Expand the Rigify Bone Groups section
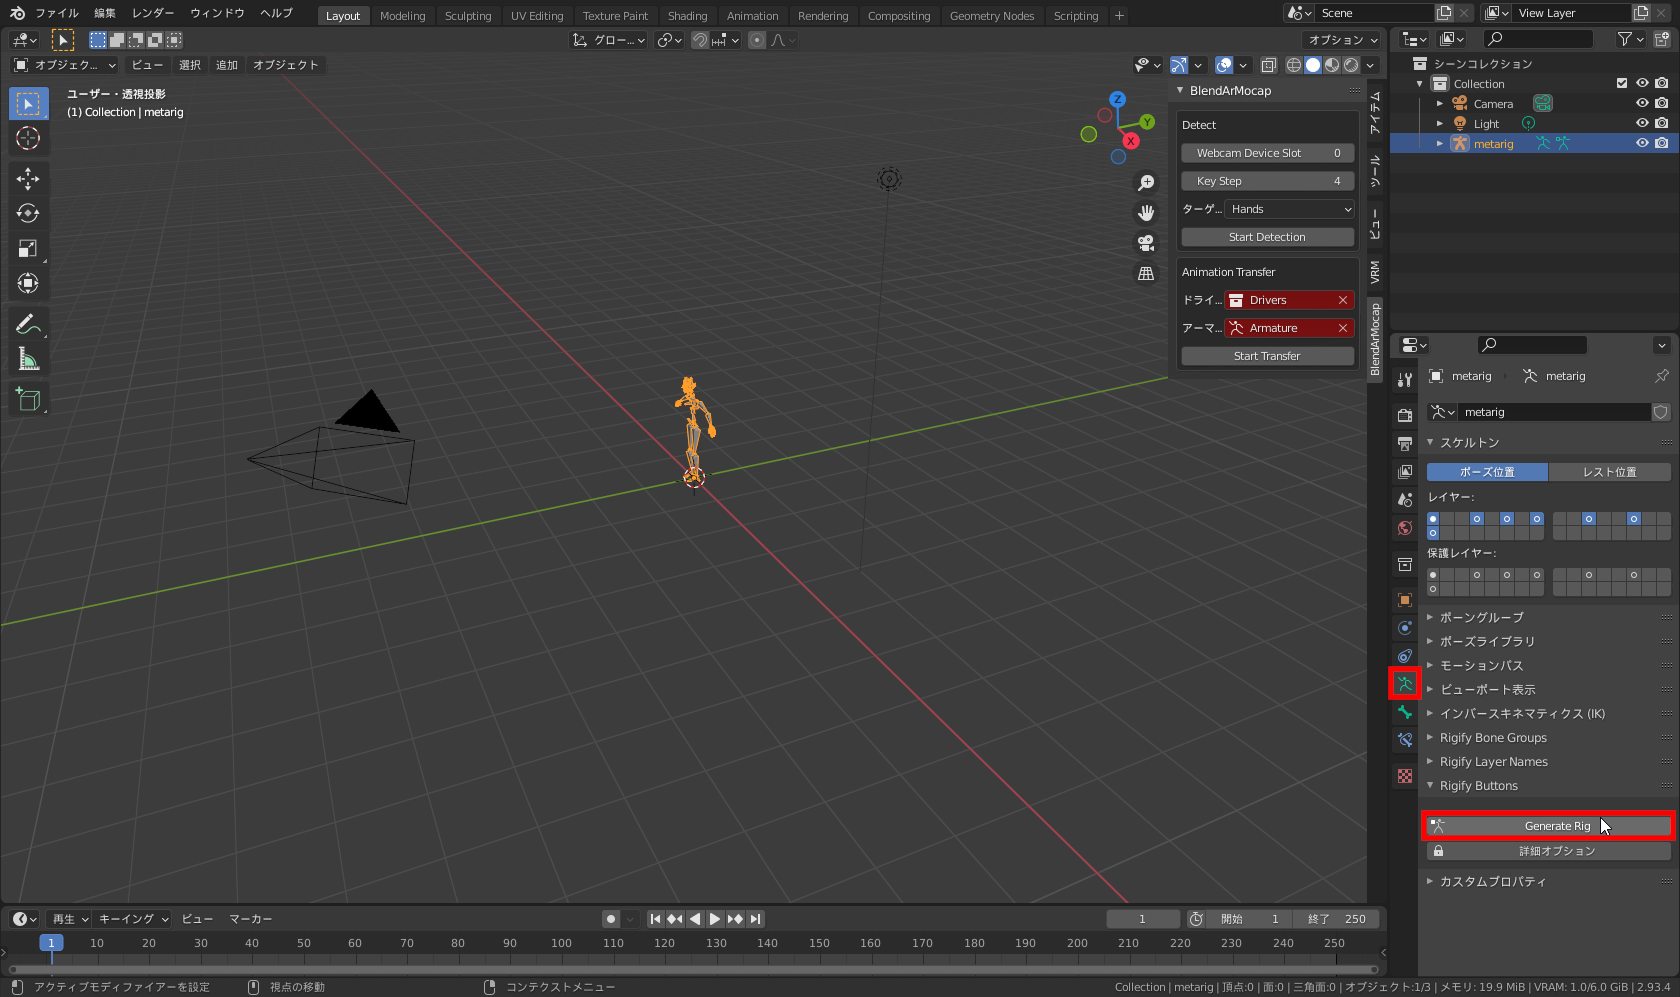The height and width of the screenshot is (997, 1680). click(1494, 737)
